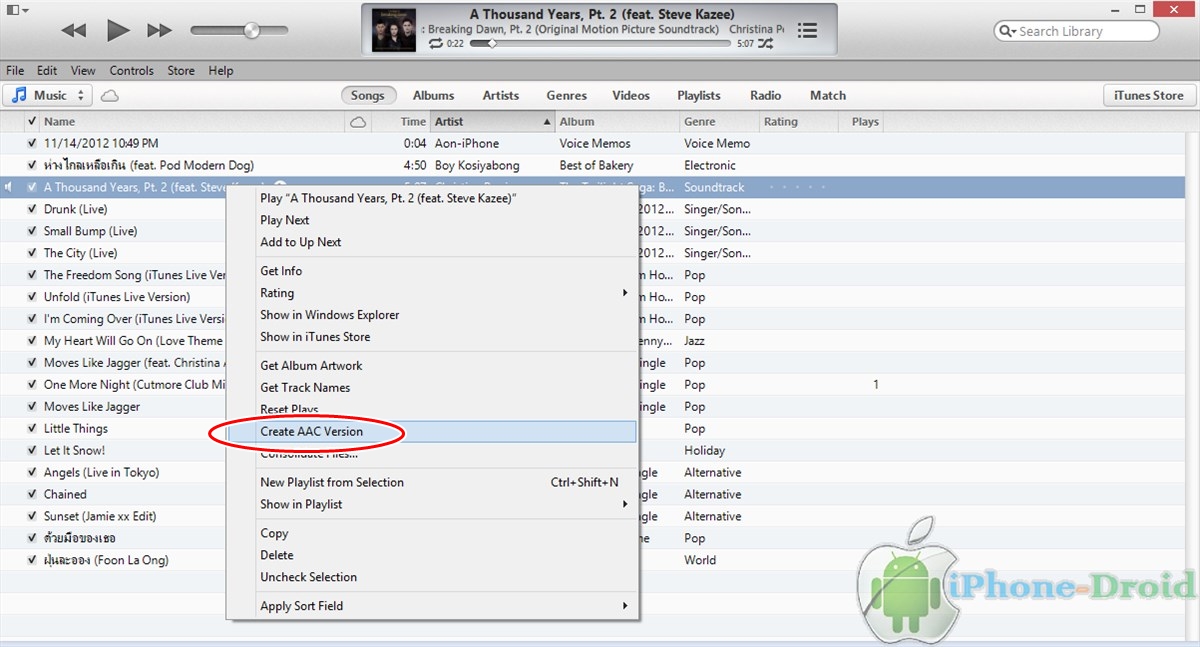Viewport: 1200px width, 647px height.
Task: Select the "Unfold (iTunes Live Version)" song row
Action: (x=115, y=297)
